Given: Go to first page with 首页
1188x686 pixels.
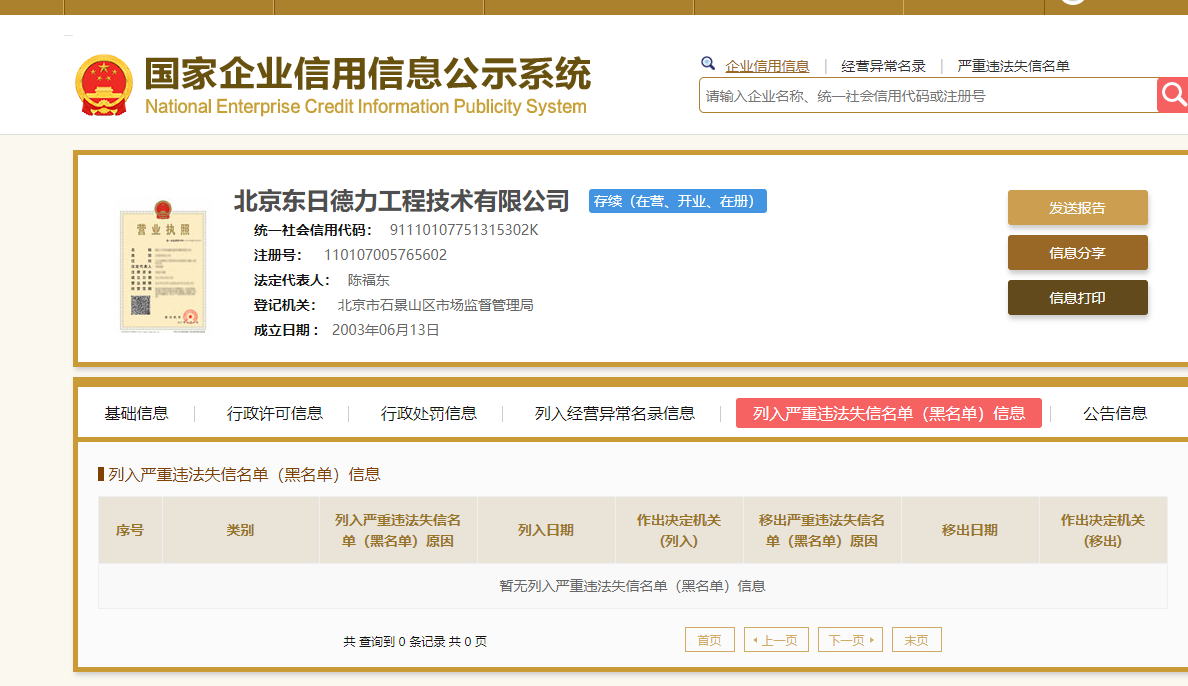Looking at the screenshot, I should tap(710, 640).
